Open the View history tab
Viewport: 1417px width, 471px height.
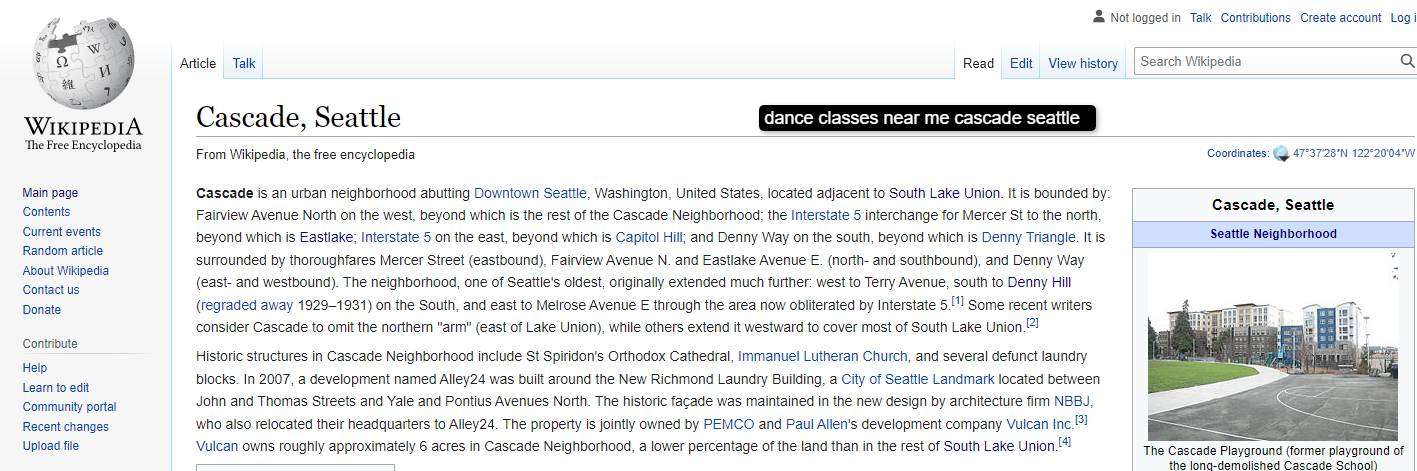[x=1083, y=63]
